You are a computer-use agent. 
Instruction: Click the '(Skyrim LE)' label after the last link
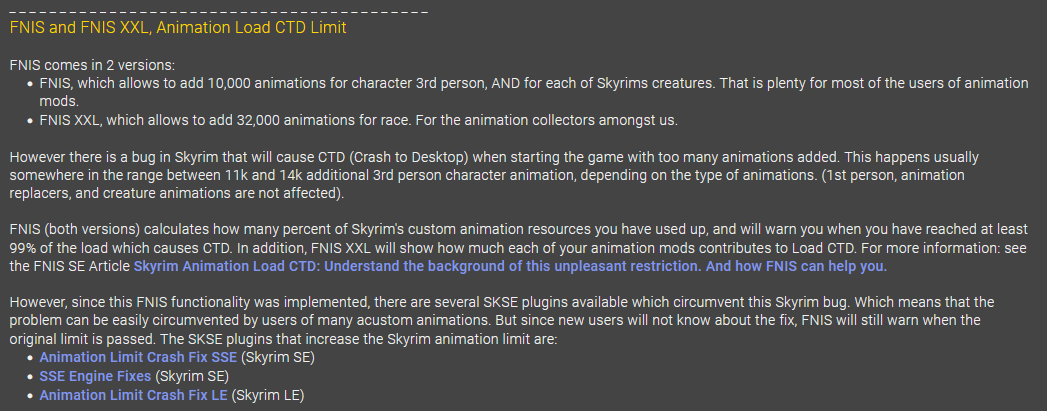pyautogui.click(x=268, y=395)
